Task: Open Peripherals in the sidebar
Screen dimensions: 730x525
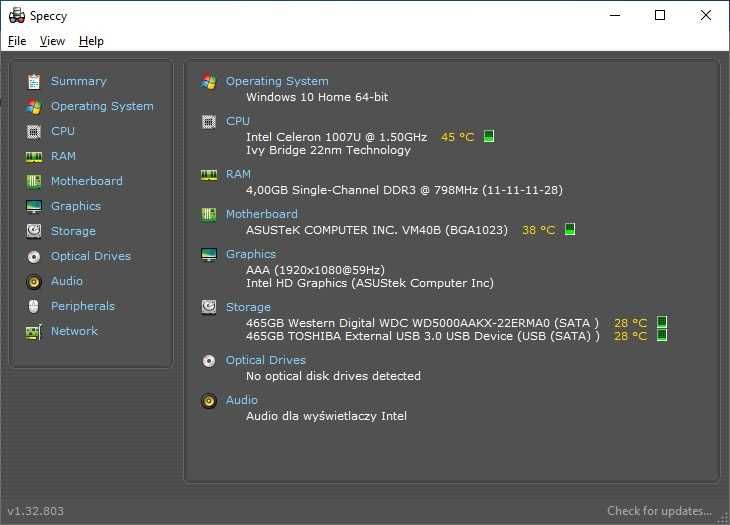Action: pos(82,306)
